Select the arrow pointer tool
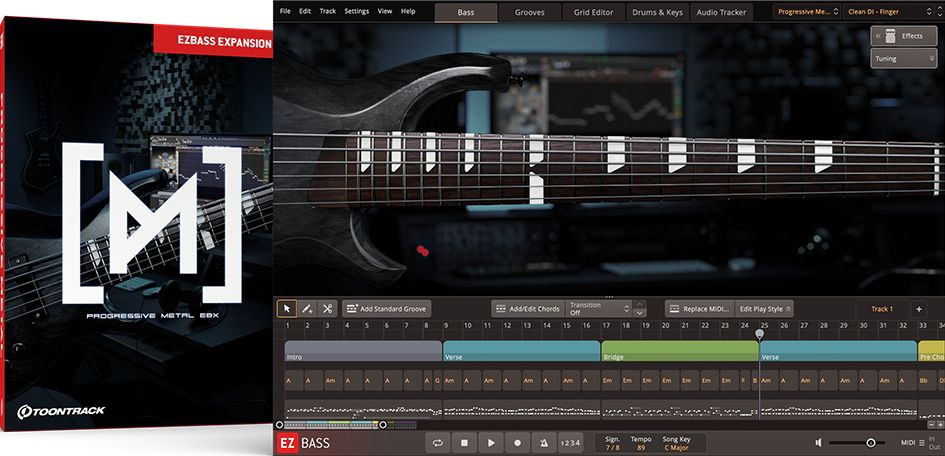This screenshot has width=945, height=456. point(287,308)
